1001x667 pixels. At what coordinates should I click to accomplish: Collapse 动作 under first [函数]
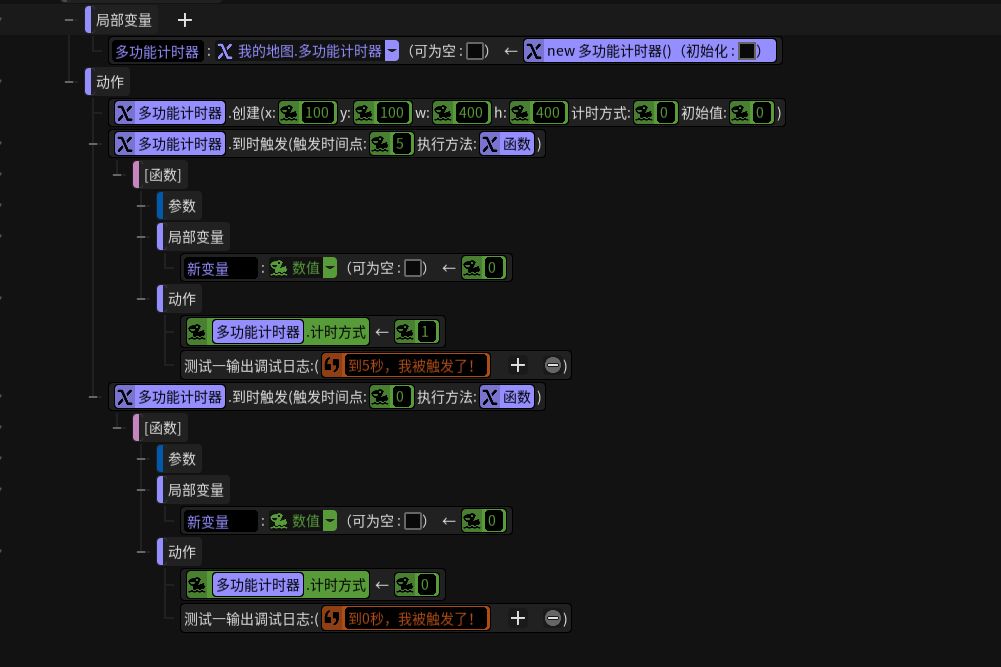click(x=142, y=299)
